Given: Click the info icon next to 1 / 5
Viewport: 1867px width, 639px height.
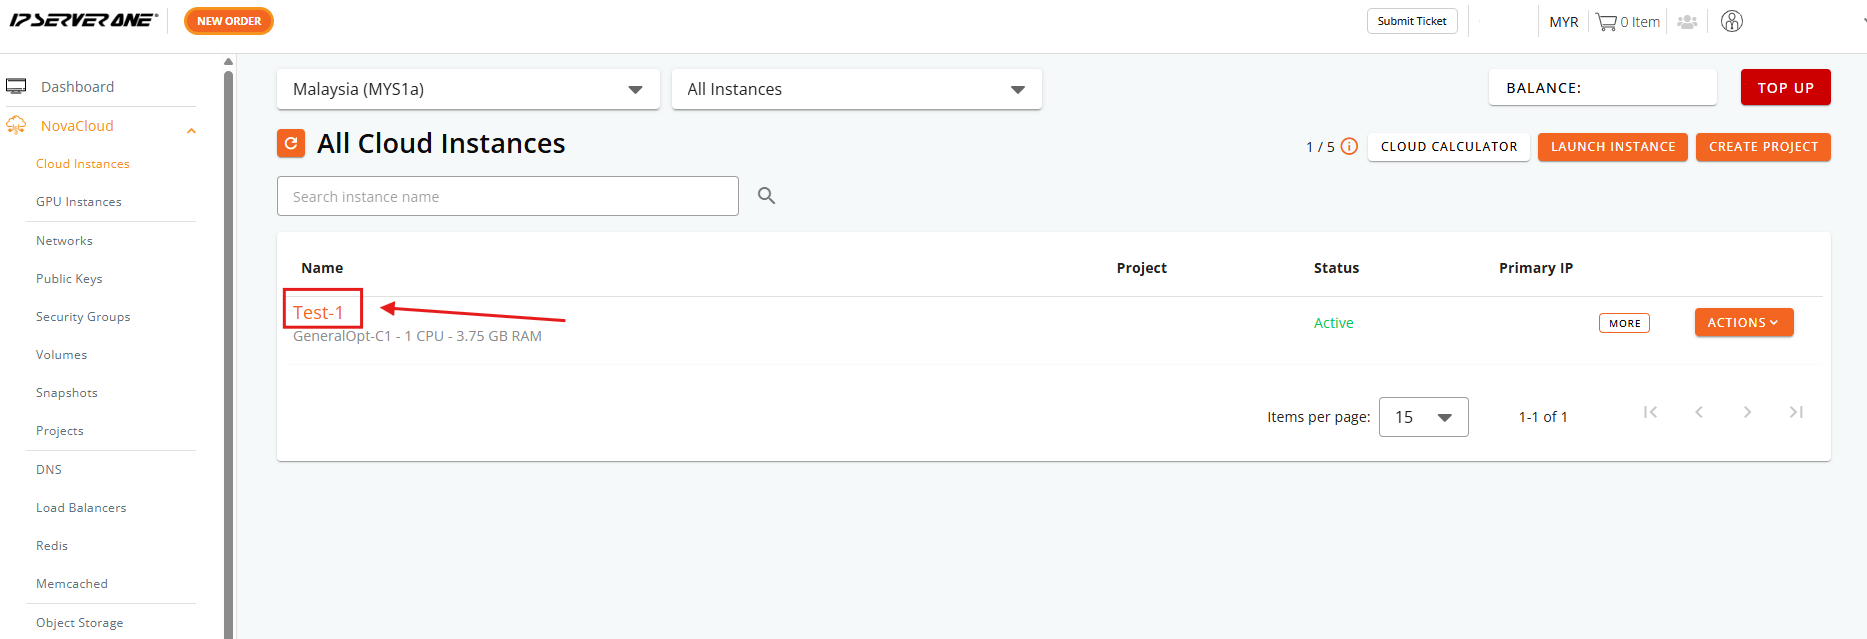Looking at the screenshot, I should point(1349,146).
